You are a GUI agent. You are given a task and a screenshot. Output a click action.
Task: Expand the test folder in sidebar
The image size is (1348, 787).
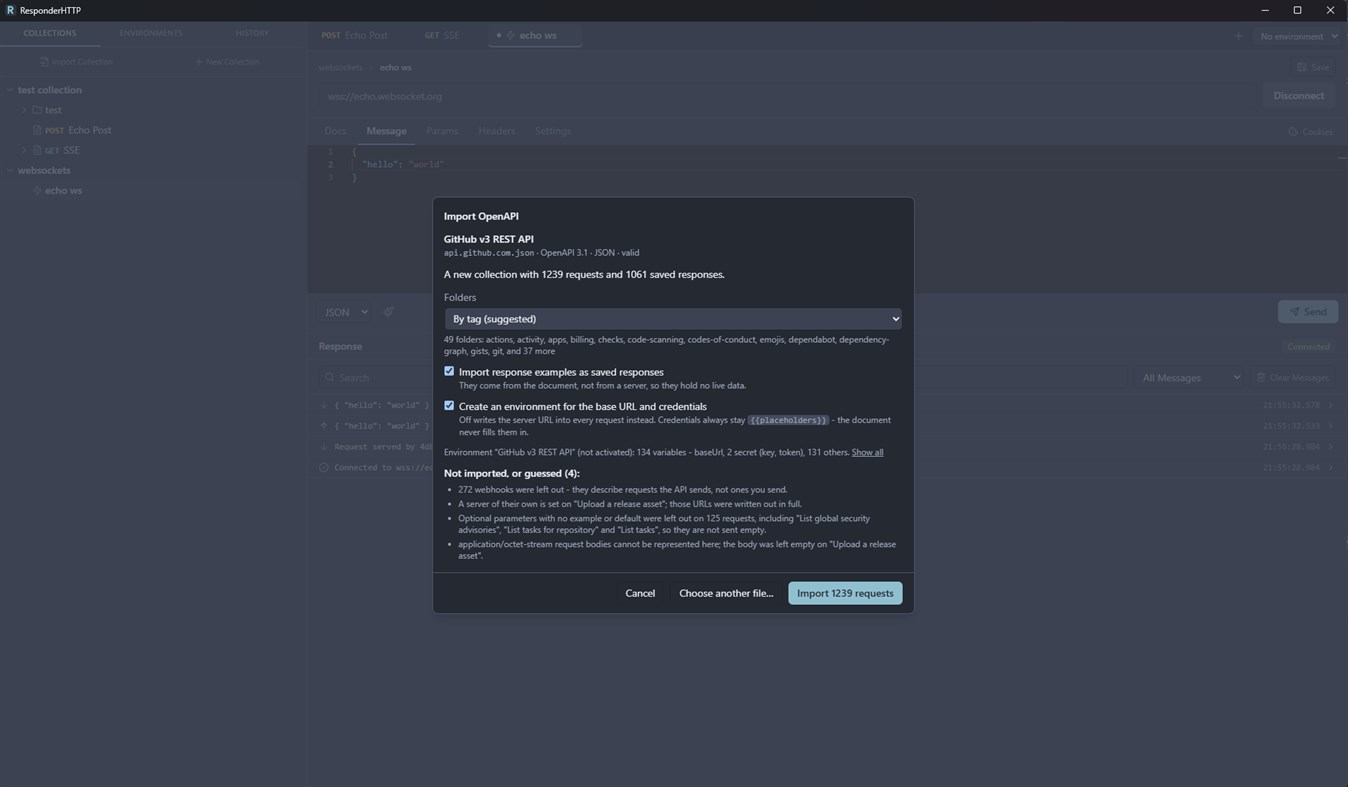(24, 110)
